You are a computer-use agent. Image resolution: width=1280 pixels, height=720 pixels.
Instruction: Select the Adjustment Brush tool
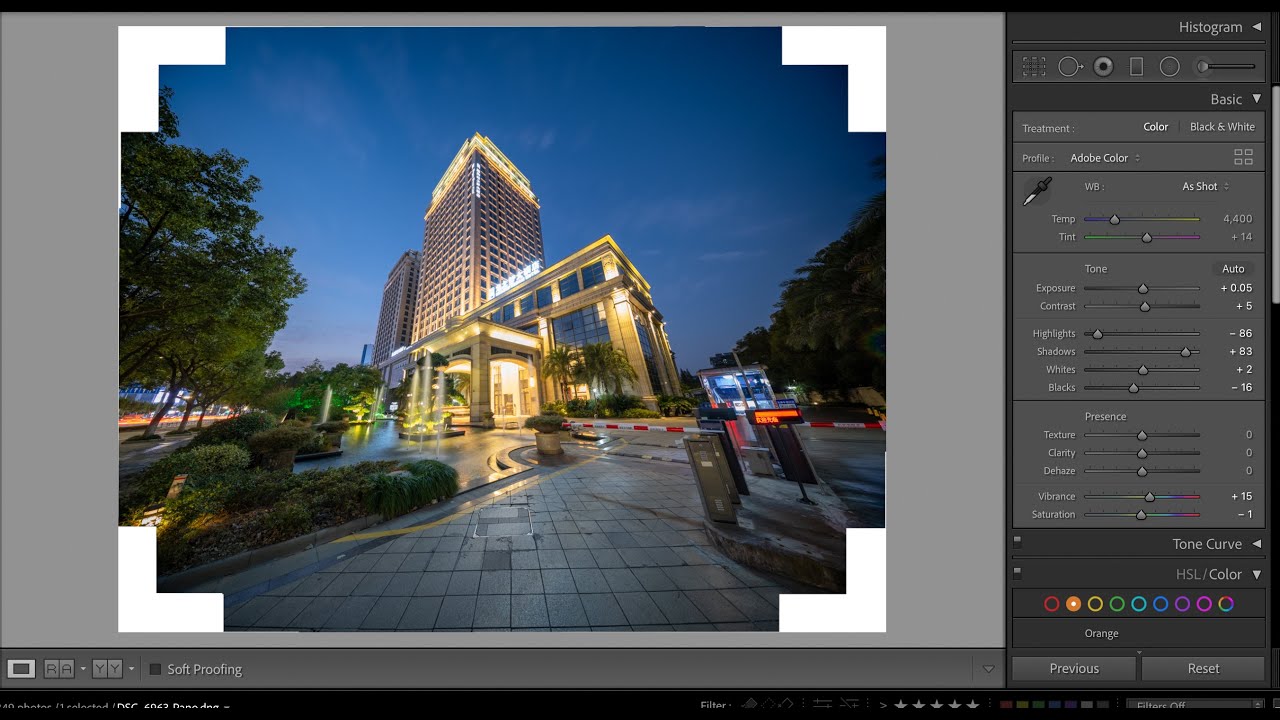pyautogui.click(x=1226, y=67)
